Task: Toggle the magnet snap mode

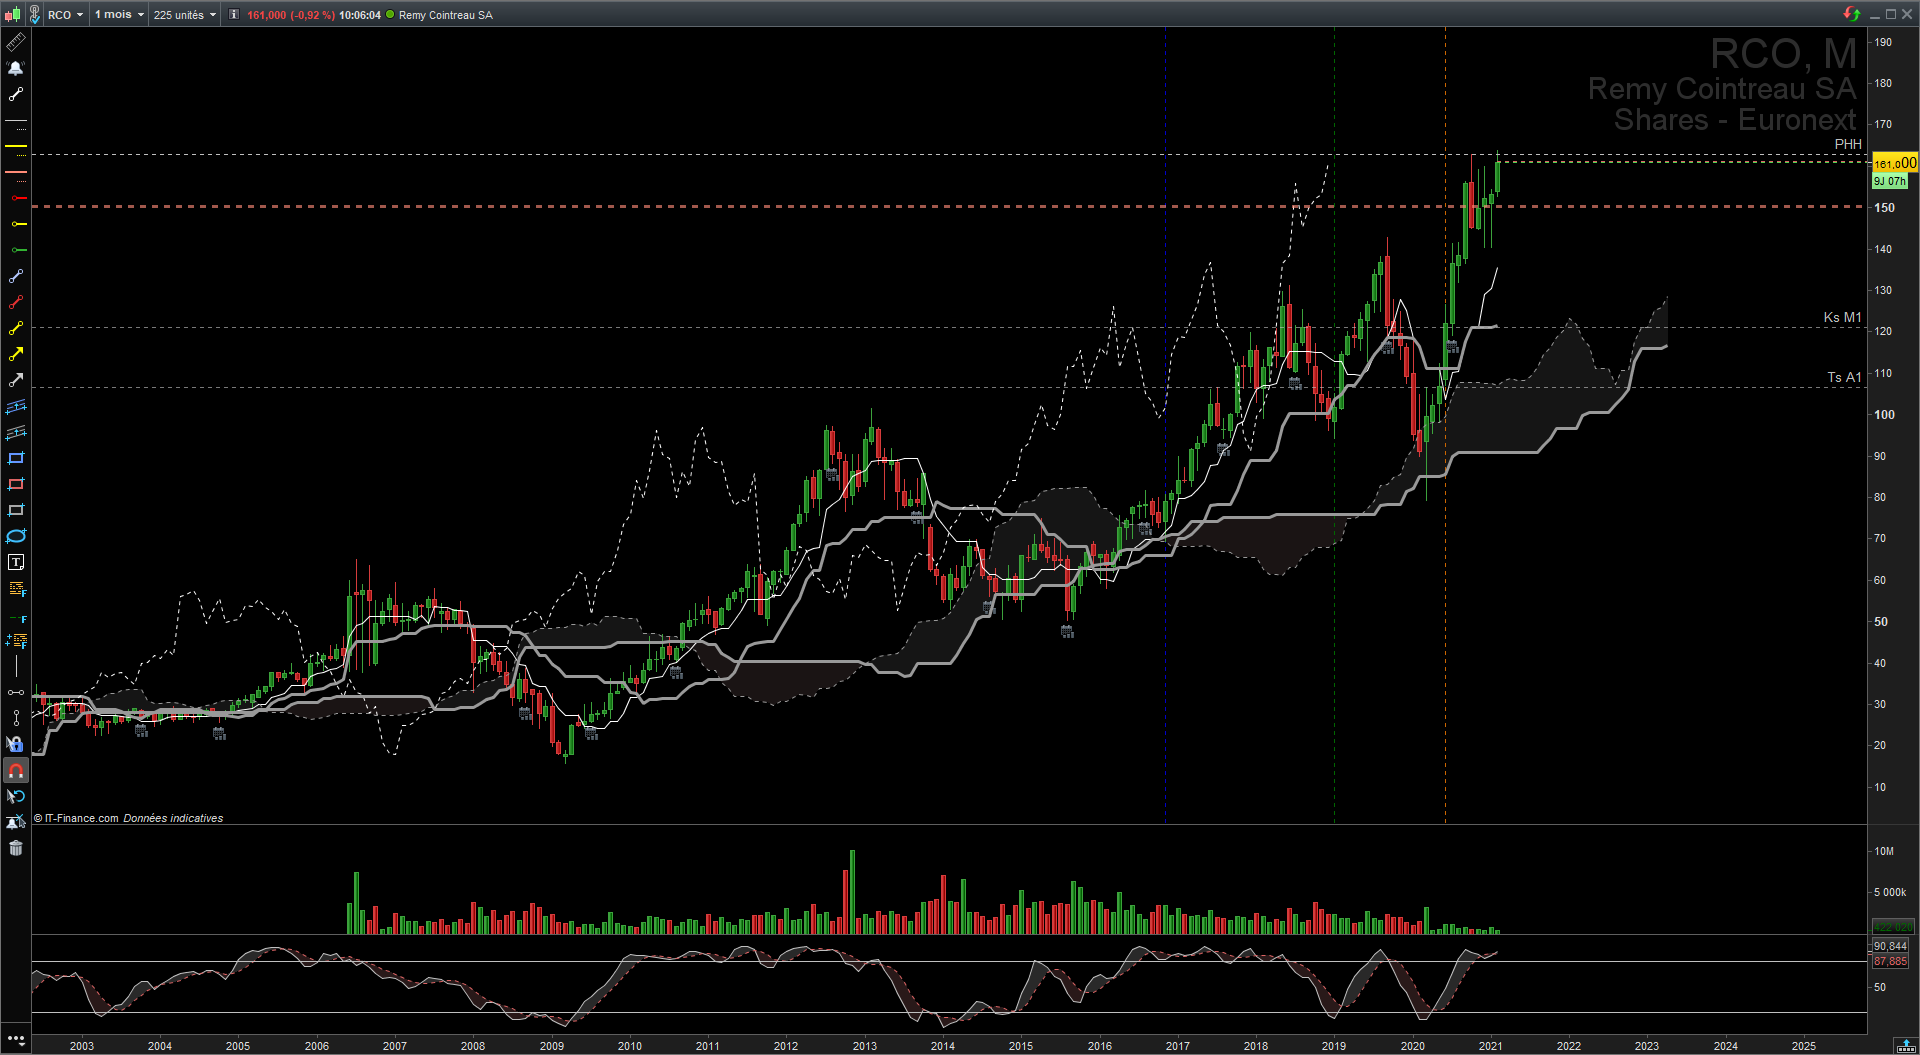Action: click(16, 770)
